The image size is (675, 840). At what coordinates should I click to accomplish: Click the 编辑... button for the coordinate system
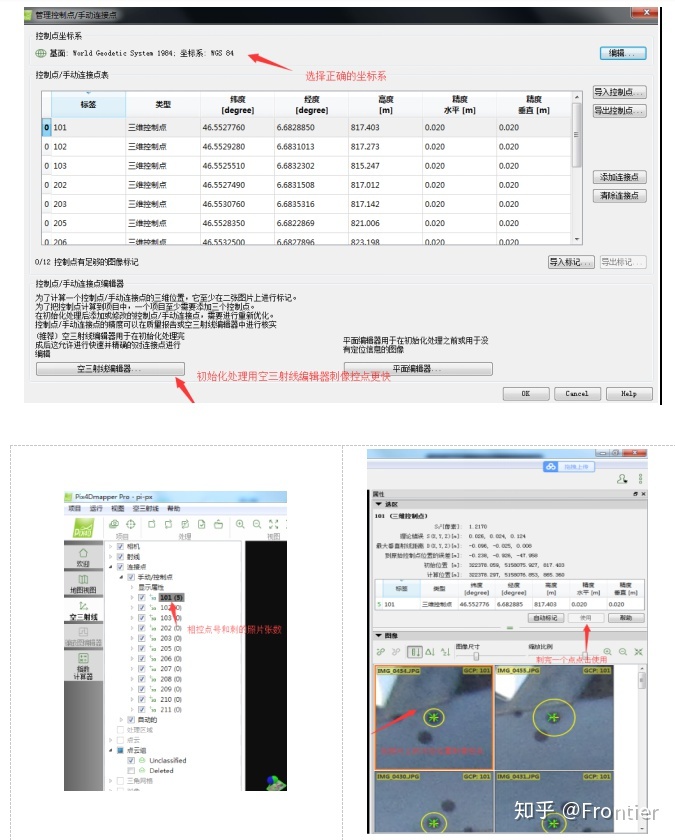click(622, 53)
